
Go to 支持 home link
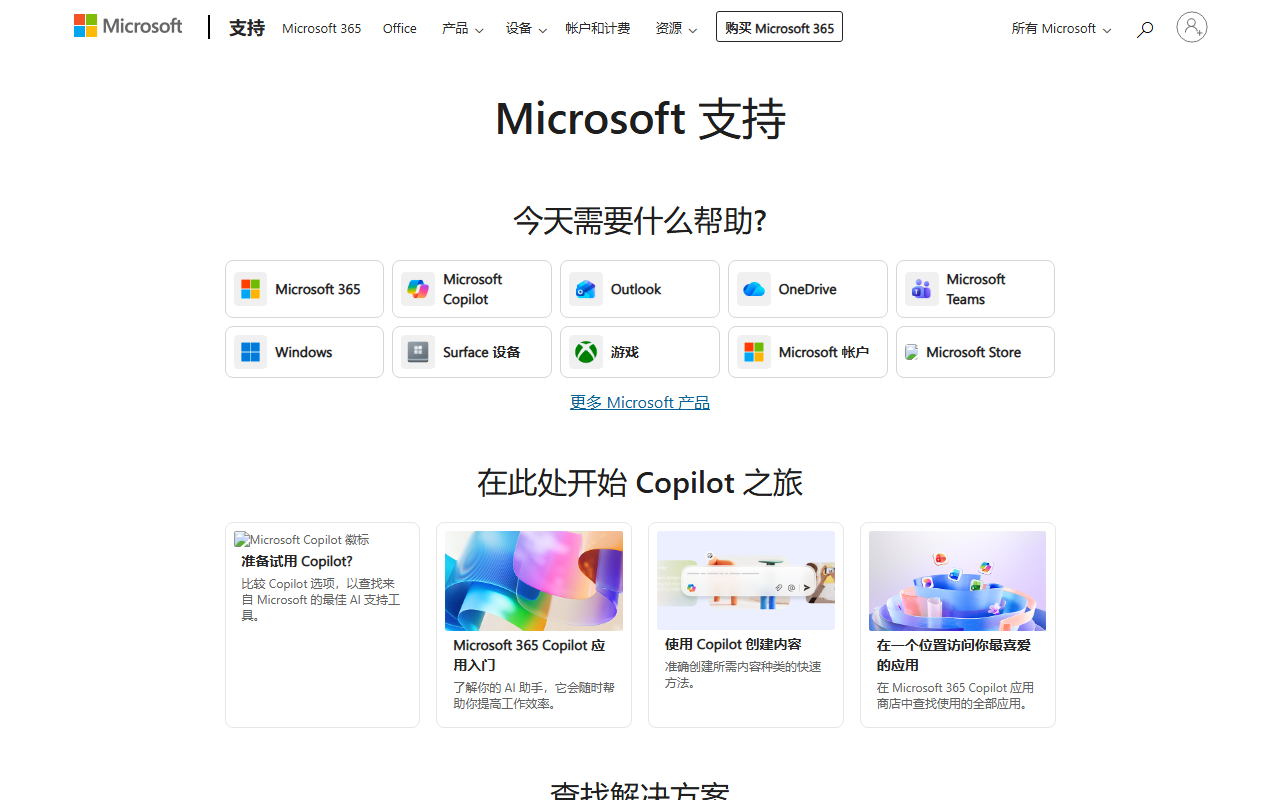coord(247,28)
